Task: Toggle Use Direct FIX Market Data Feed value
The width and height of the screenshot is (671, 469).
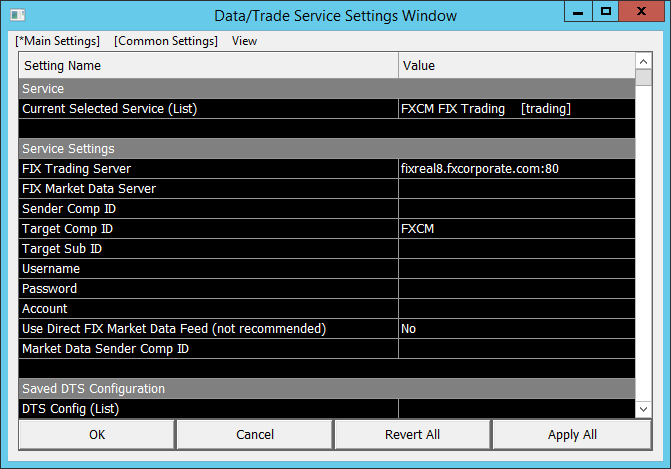Action: 517,329
